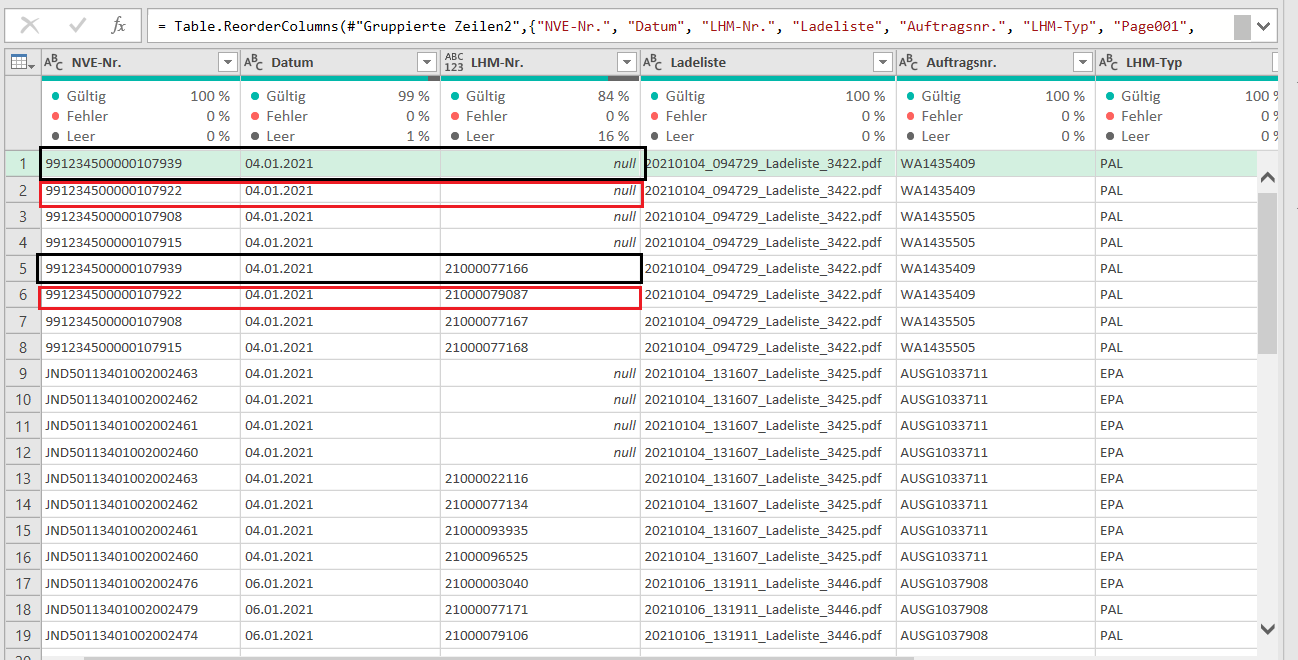Screen dimensions: 1298x660
Task: Click the vertical scrollbar down arrow
Action: (1268, 628)
